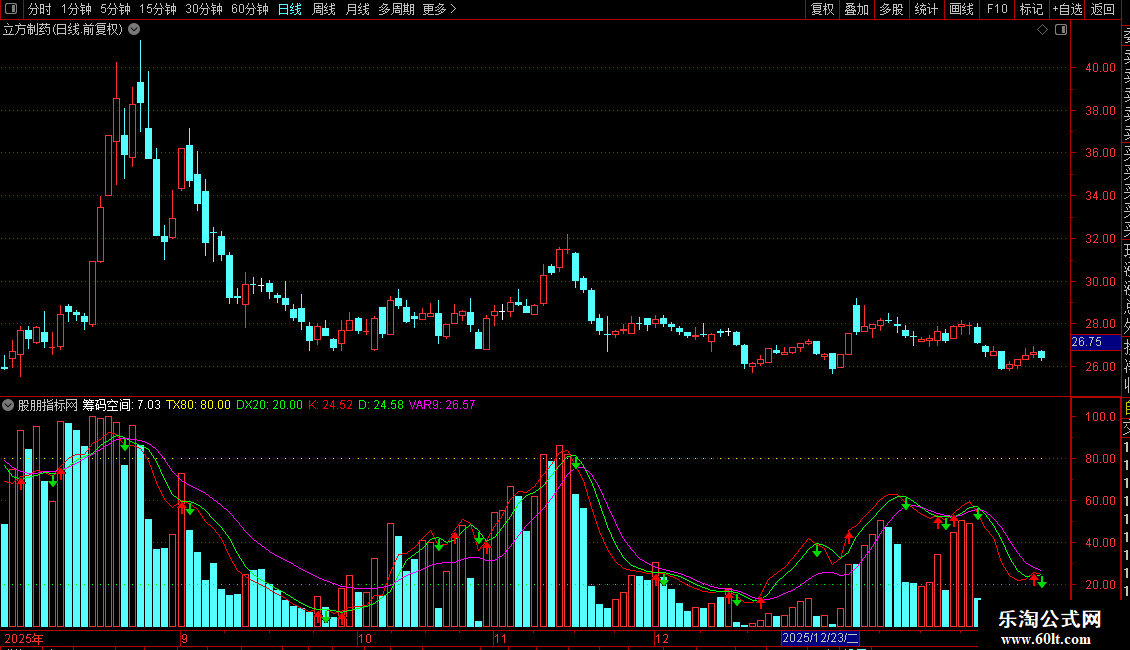
Task: Click the diamond icon near chart corner
Action: tap(1042, 30)
